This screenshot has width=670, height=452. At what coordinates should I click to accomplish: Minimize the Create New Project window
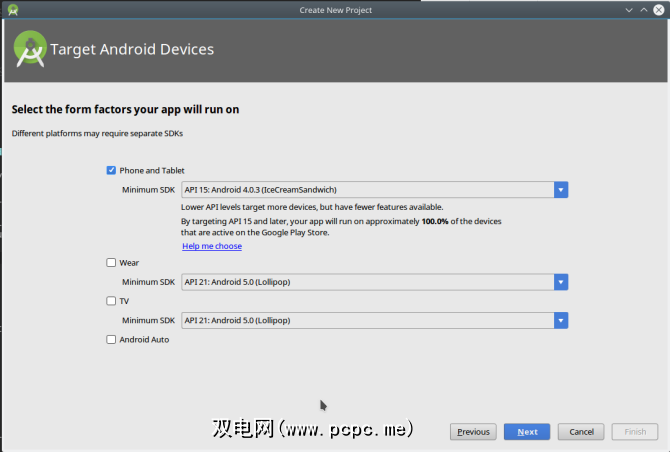click(629, 10)
